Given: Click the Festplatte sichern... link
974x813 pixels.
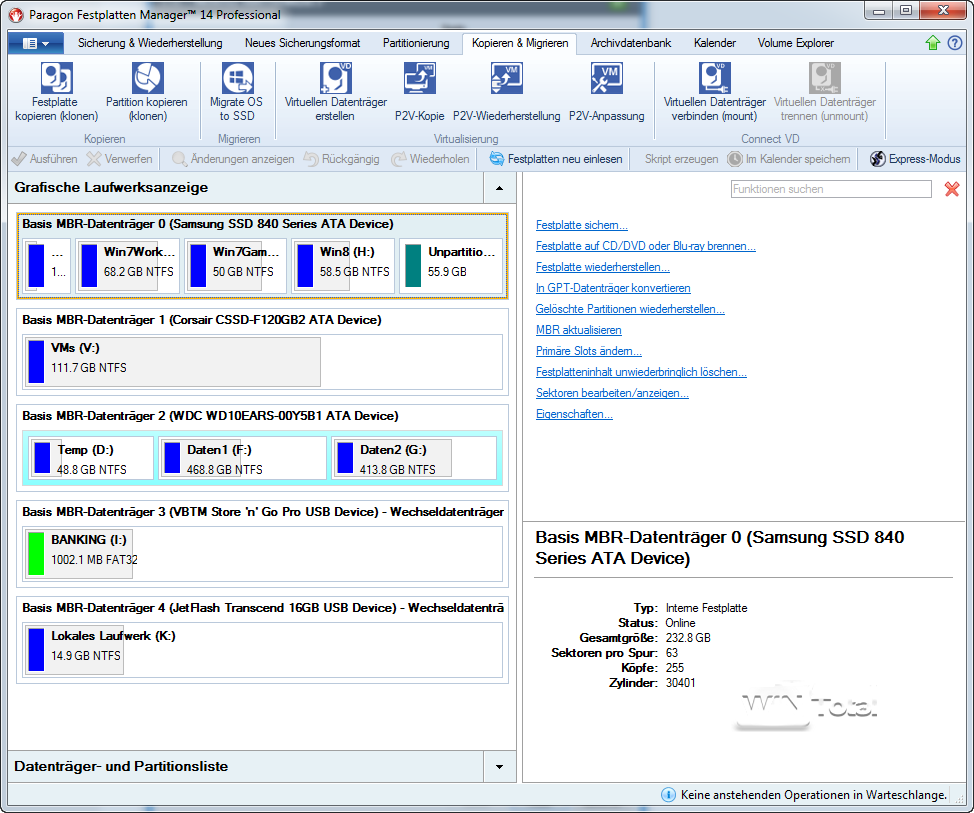Looking at the screenshot, I should coord(581,226).
